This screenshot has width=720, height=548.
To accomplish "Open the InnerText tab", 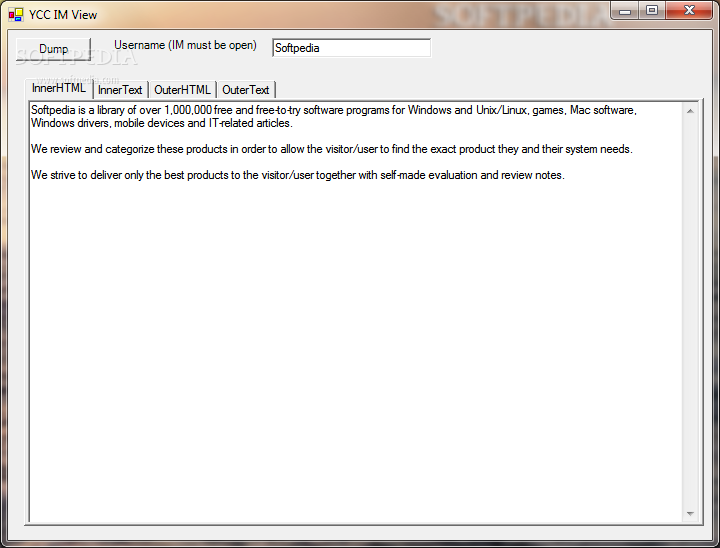I will pos(120,90).
